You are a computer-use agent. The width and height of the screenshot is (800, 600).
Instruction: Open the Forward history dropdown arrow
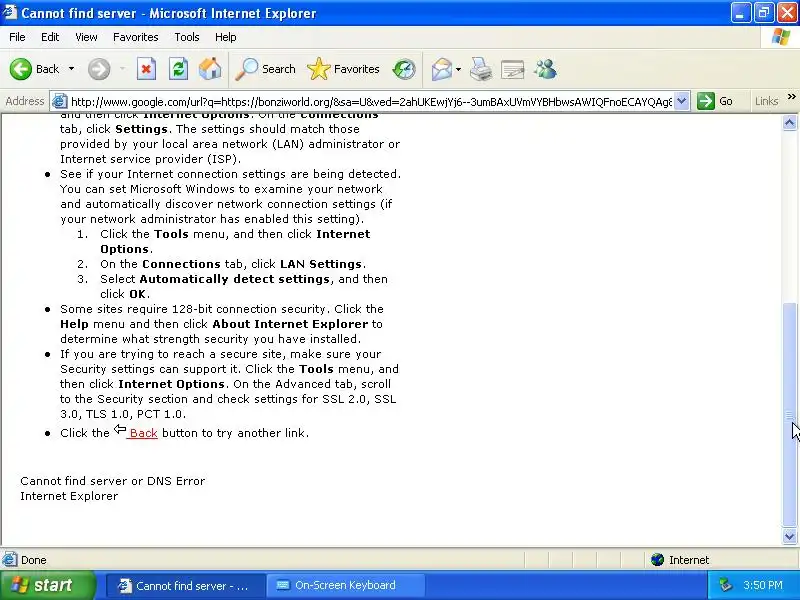[x=122, y=69]
